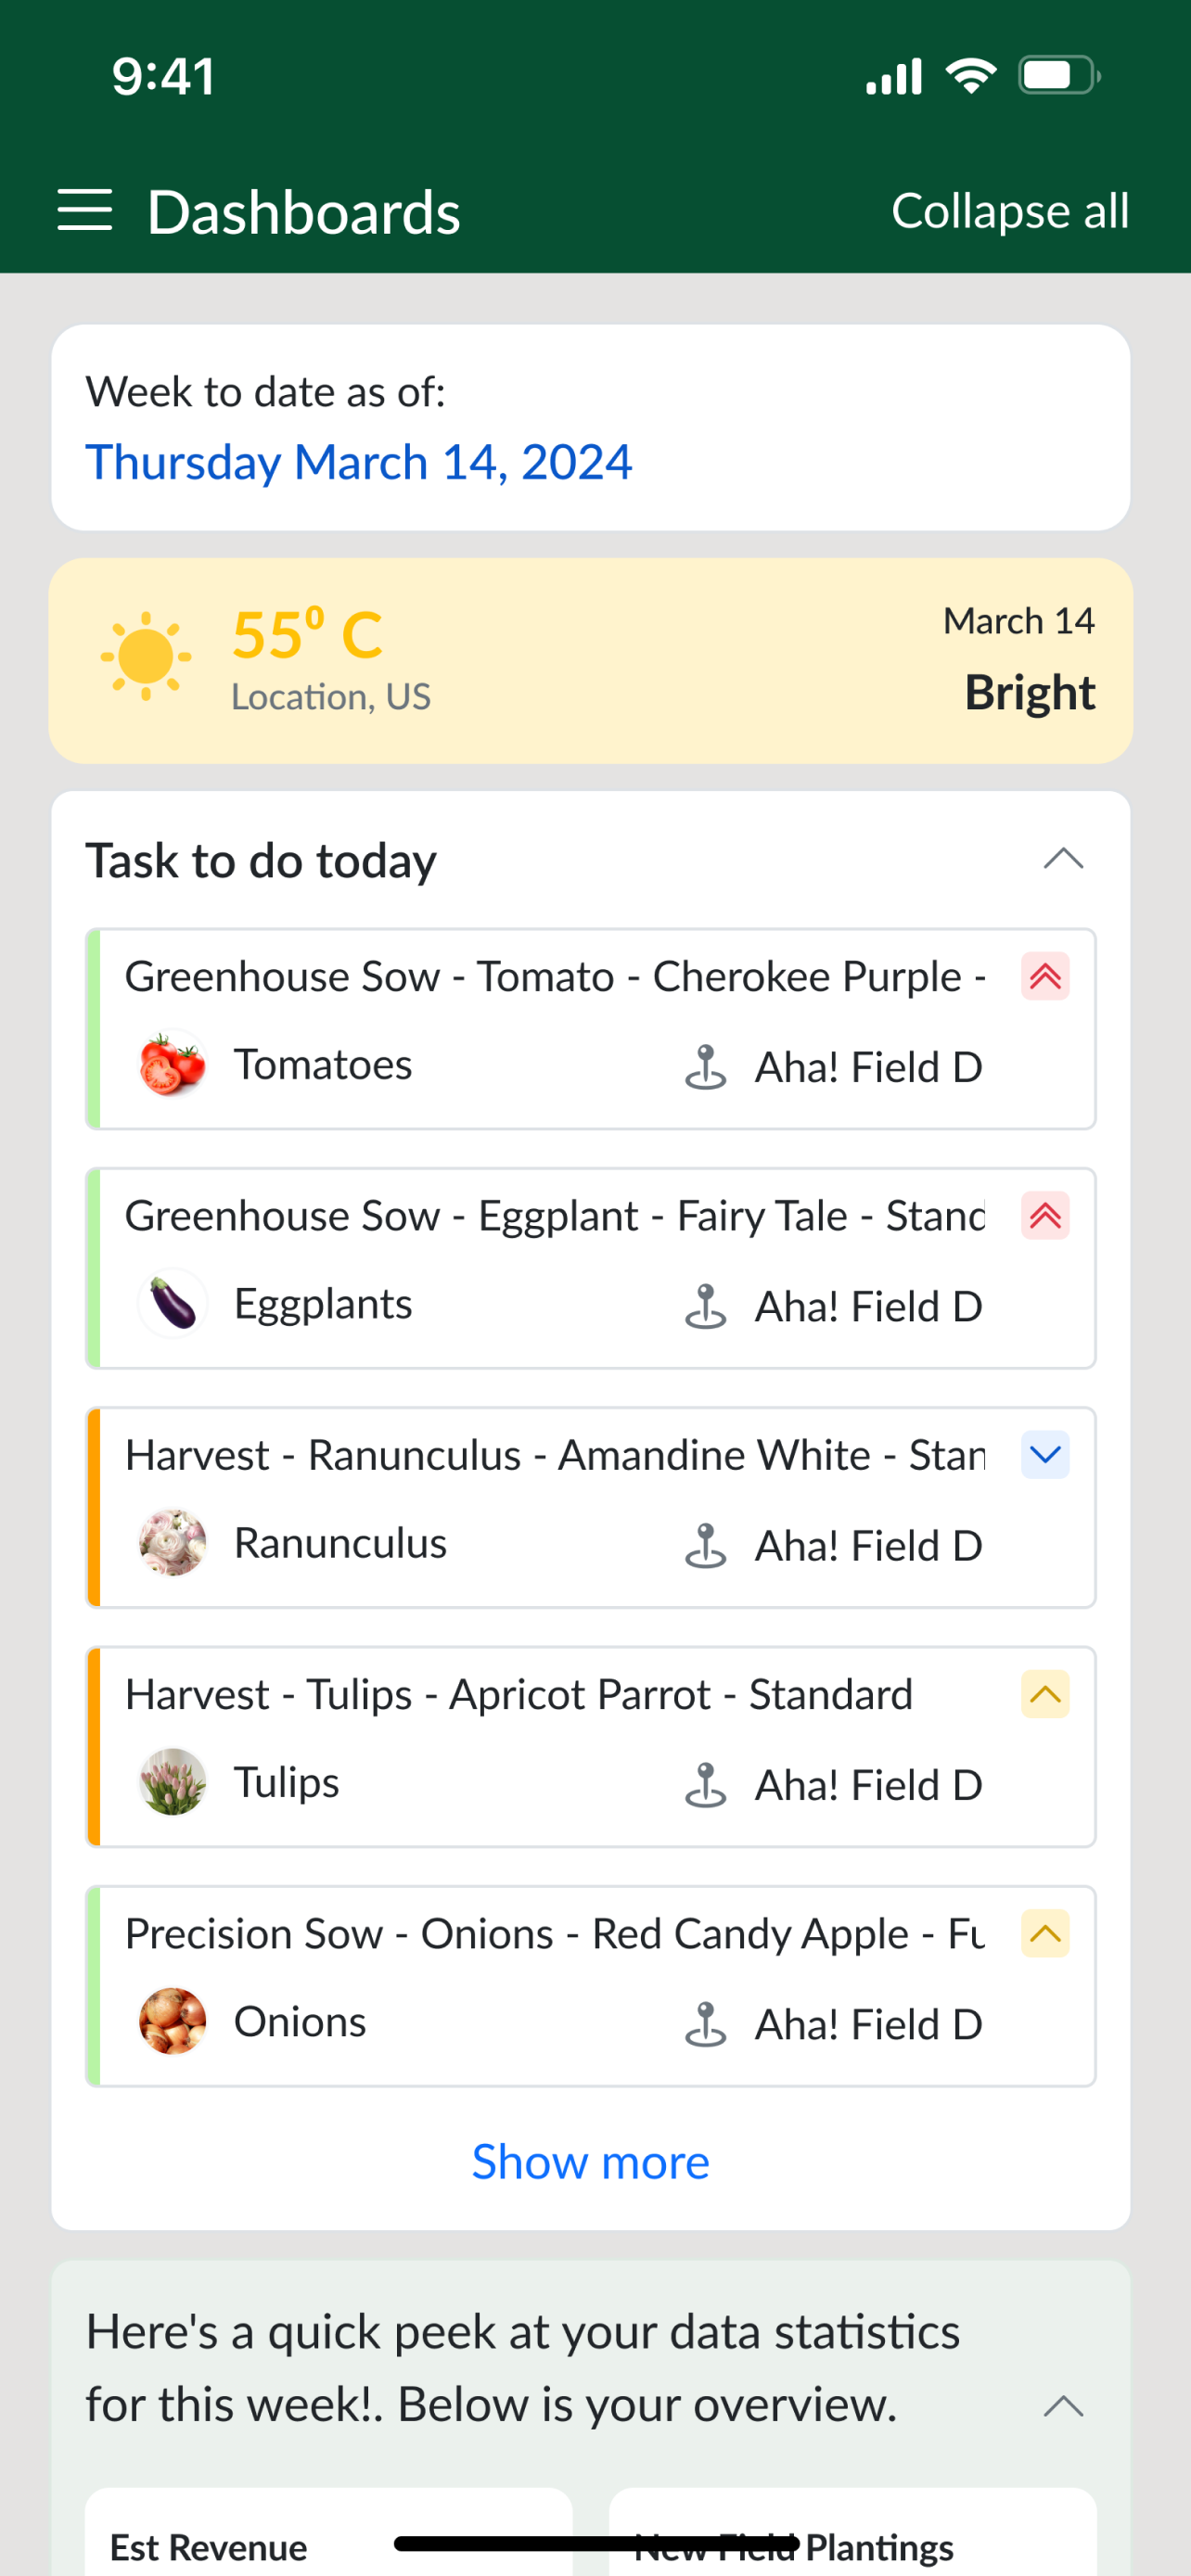Tap the sun weather icon
This screenshot has height=2576, width=1191.
coord(146,656)
